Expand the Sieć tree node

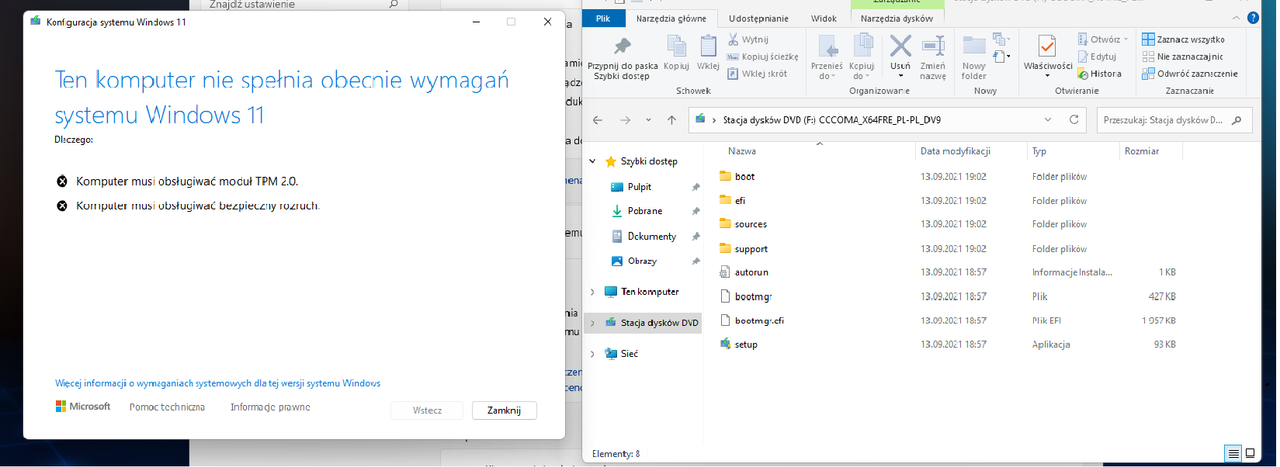[x=593, y=354]
